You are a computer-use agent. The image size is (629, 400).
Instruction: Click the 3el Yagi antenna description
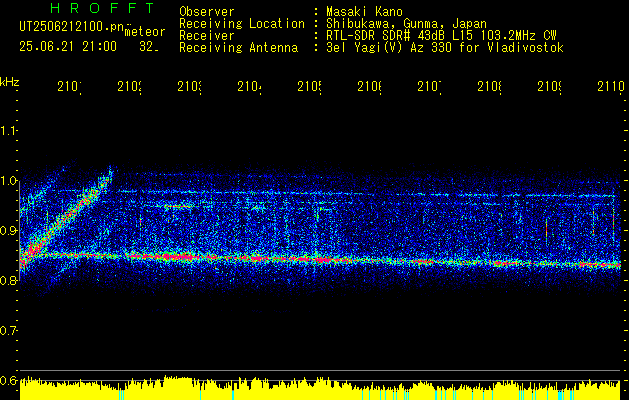(x=445, y=48)
